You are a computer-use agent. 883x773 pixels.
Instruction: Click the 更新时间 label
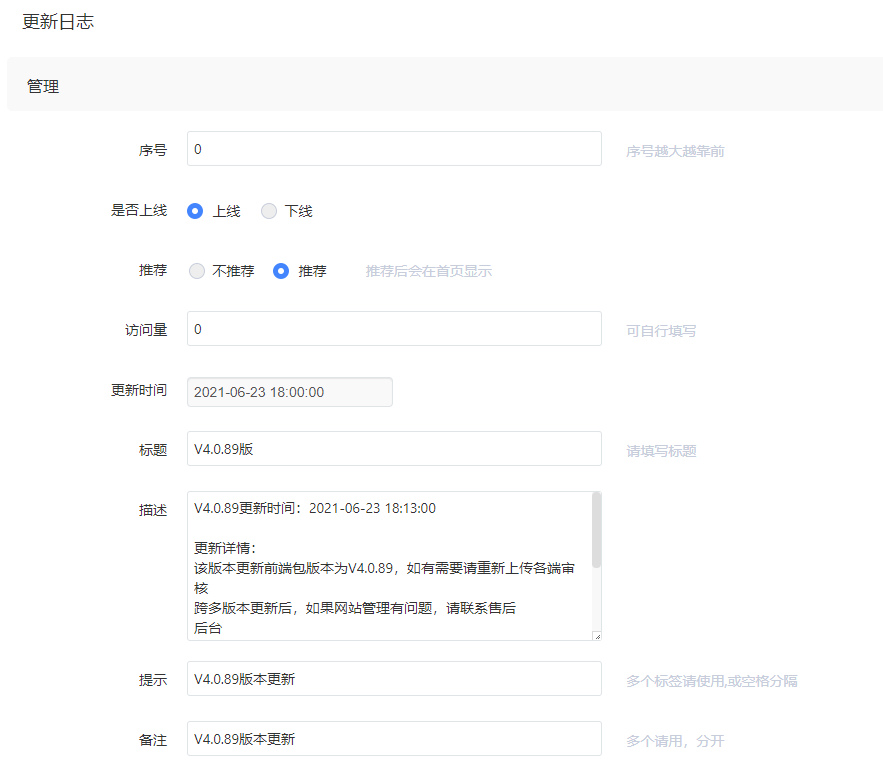click(x=139, y=390)
